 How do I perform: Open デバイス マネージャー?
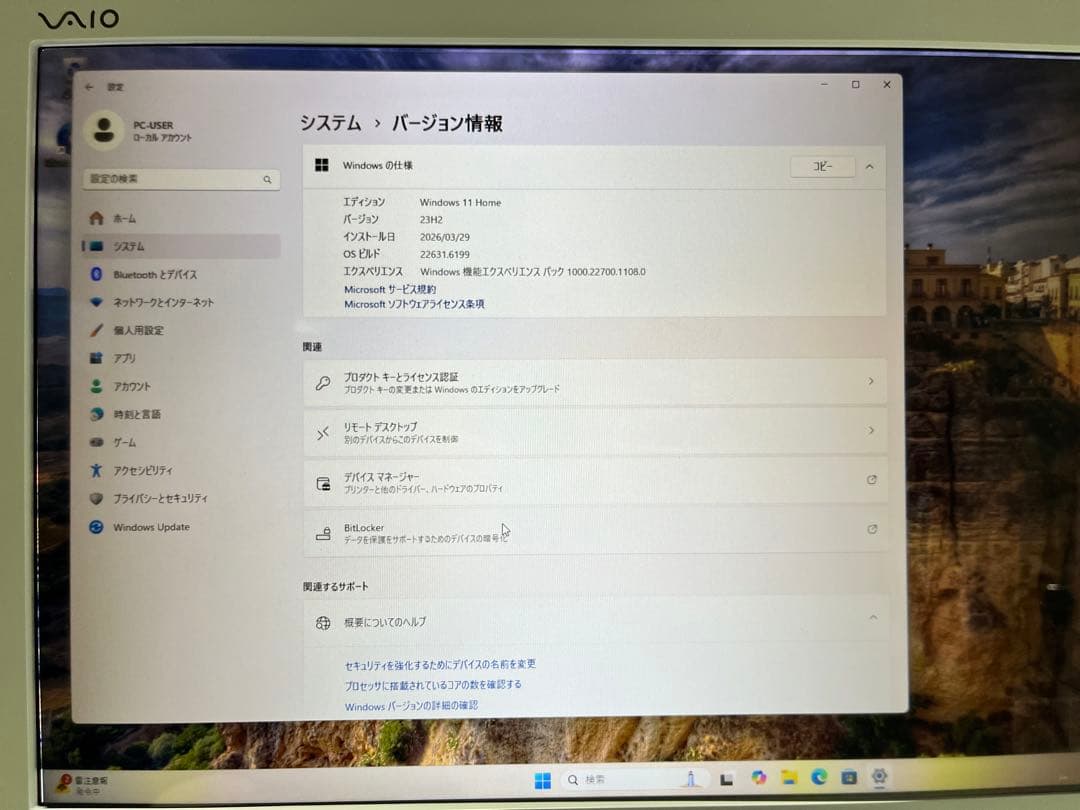594,481
